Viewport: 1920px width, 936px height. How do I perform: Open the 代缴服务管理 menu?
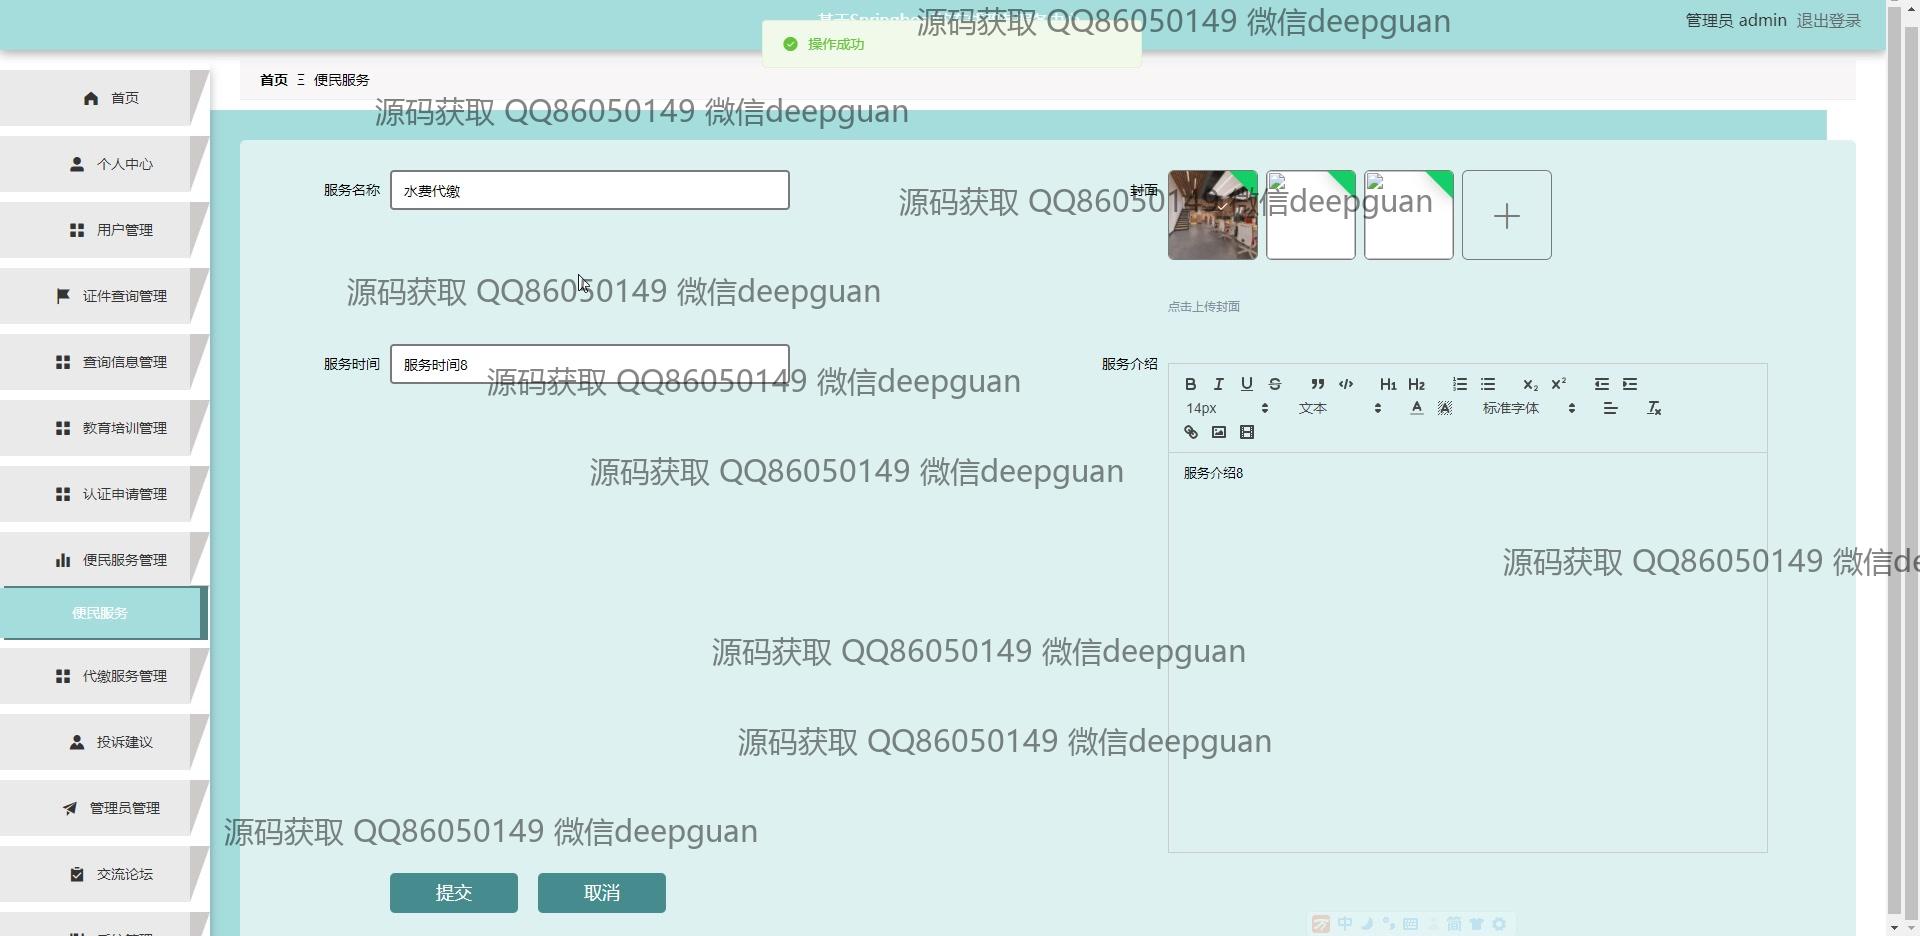coord(104,676)
